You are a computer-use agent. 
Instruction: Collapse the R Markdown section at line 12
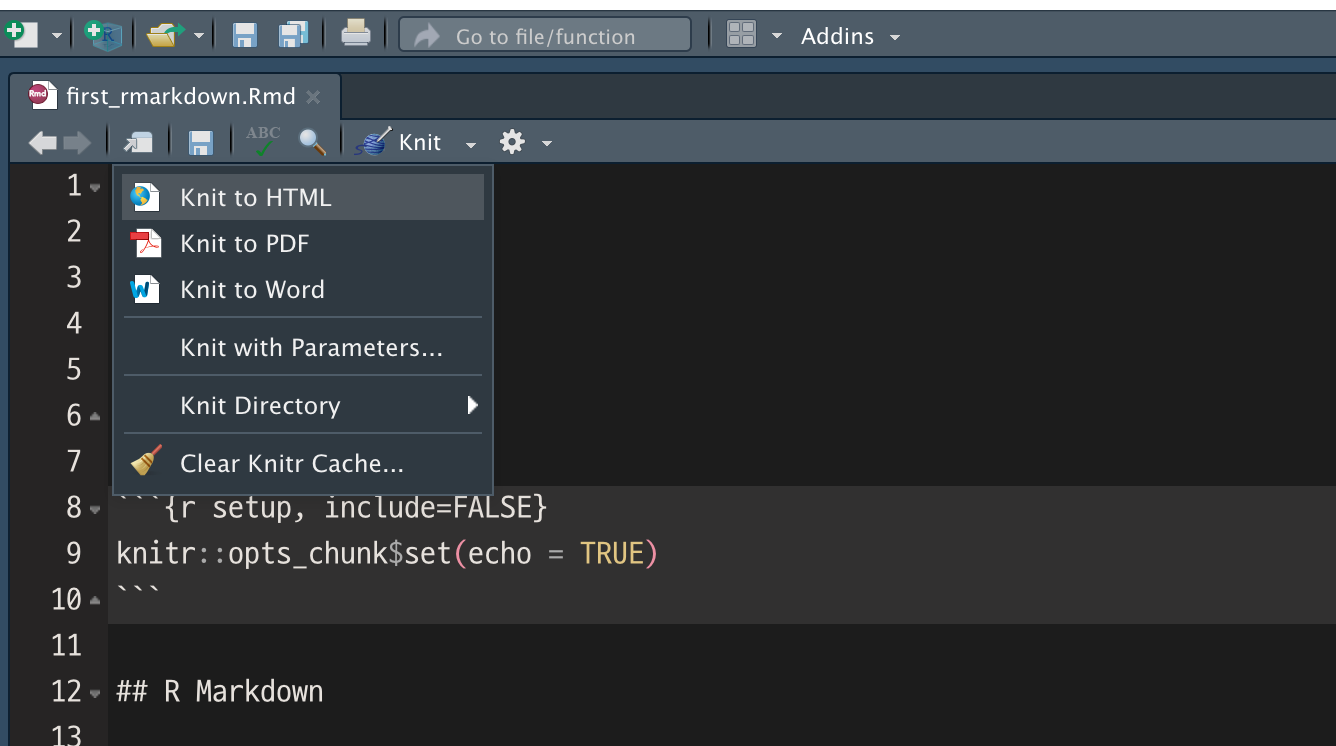click(95, 693)
